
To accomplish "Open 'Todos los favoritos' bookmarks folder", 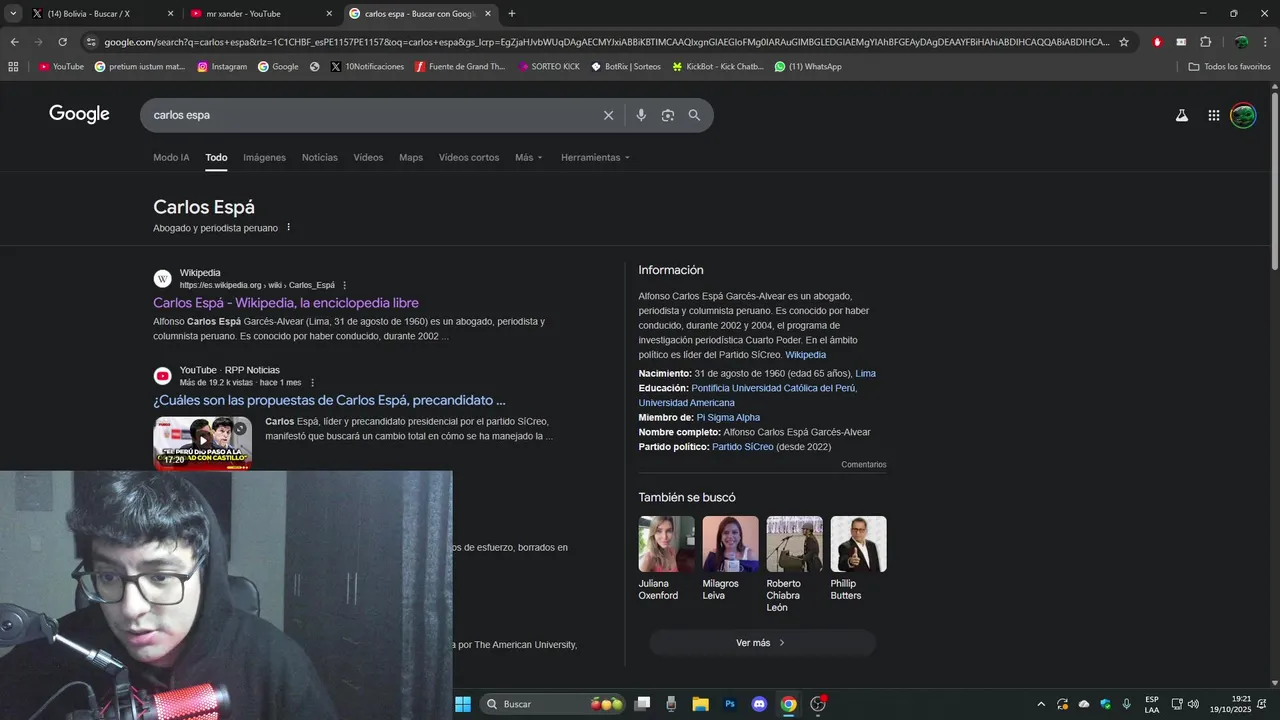I will pyautogui.click(x=1229, y=67).
